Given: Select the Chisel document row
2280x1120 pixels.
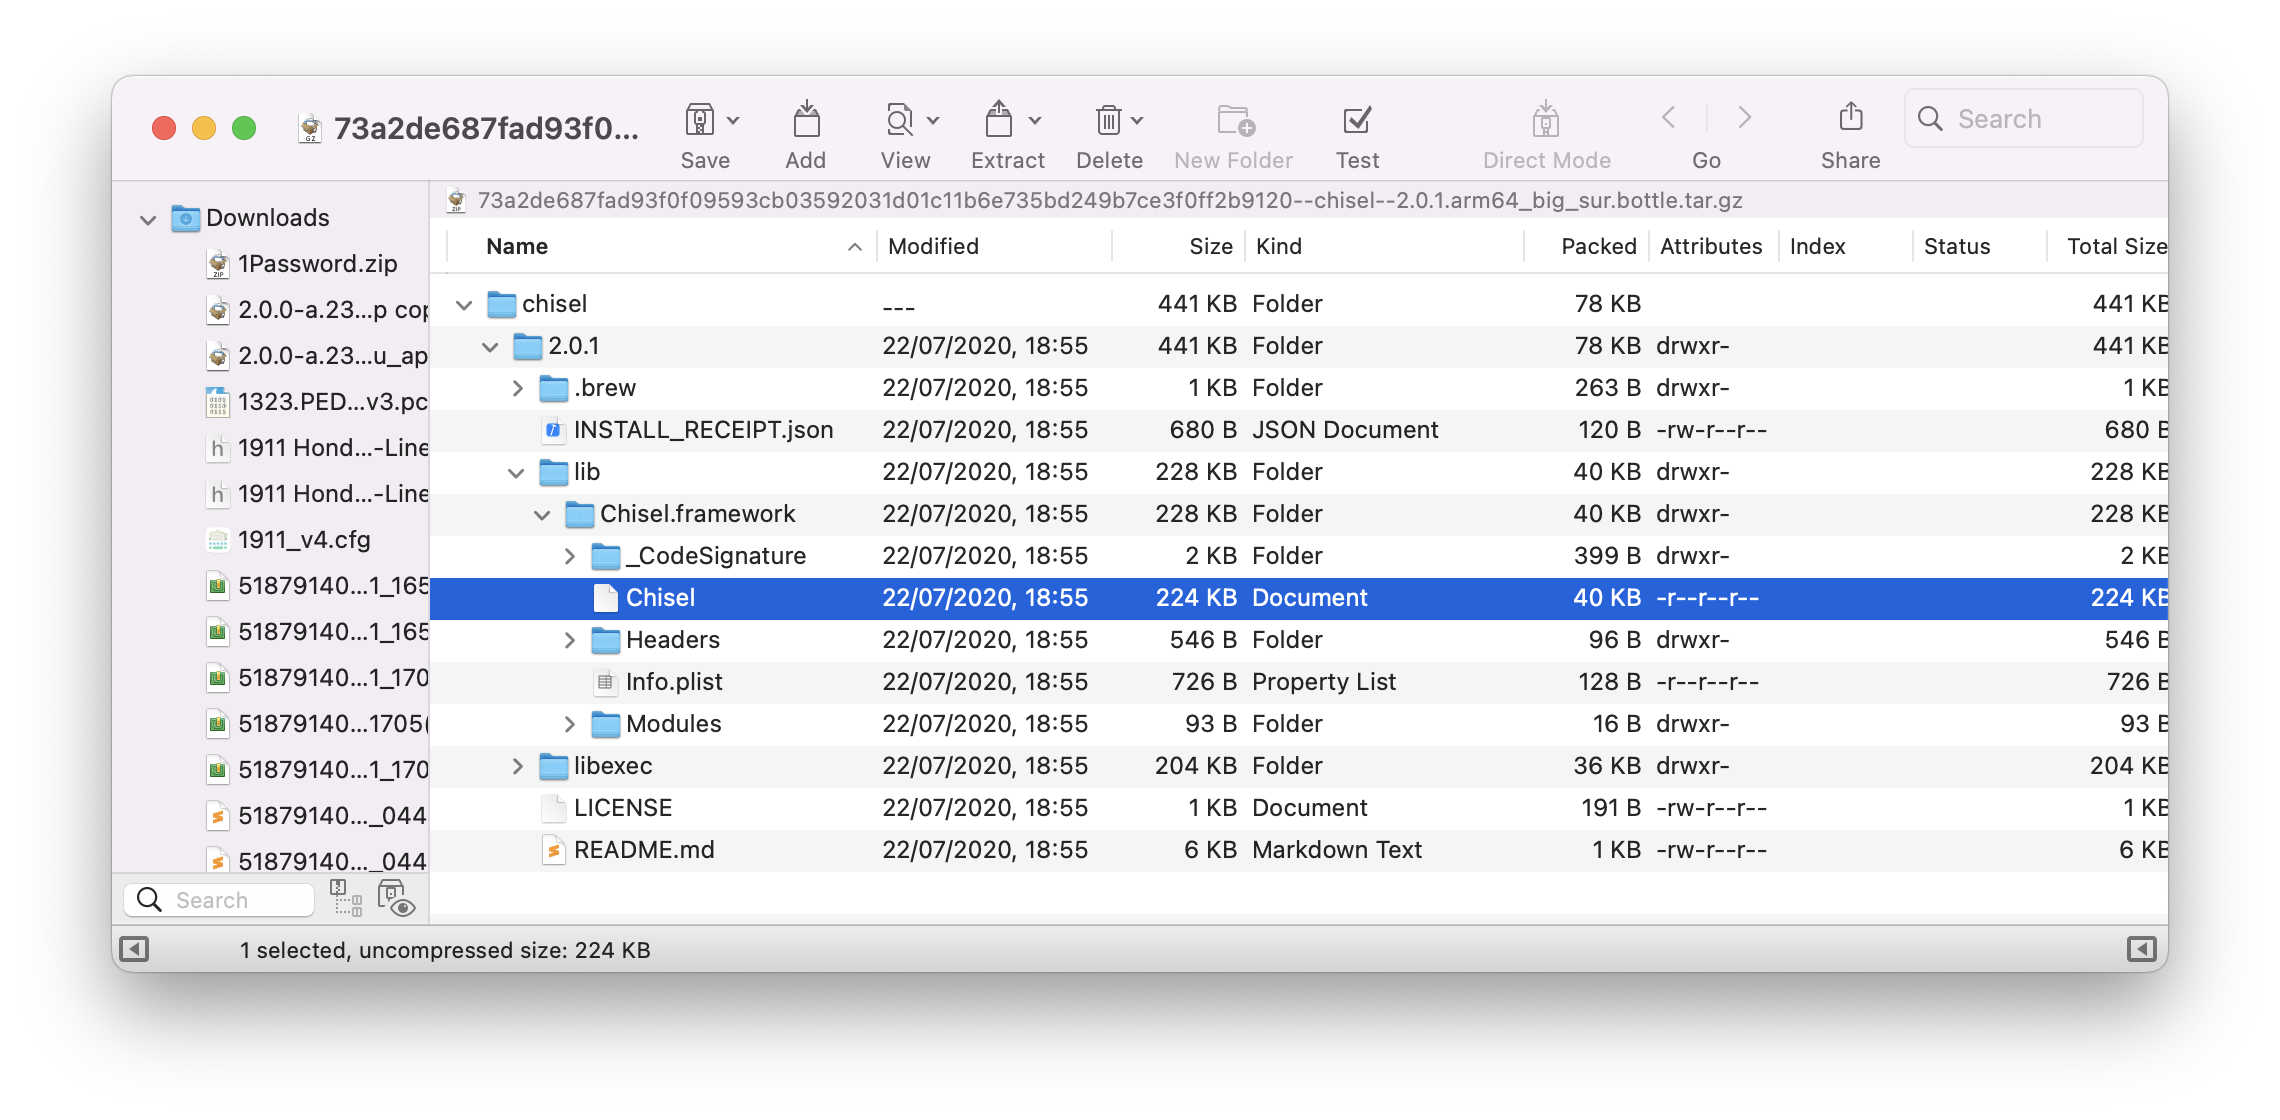Looking at the screenshot, I should coord(1299,598).
